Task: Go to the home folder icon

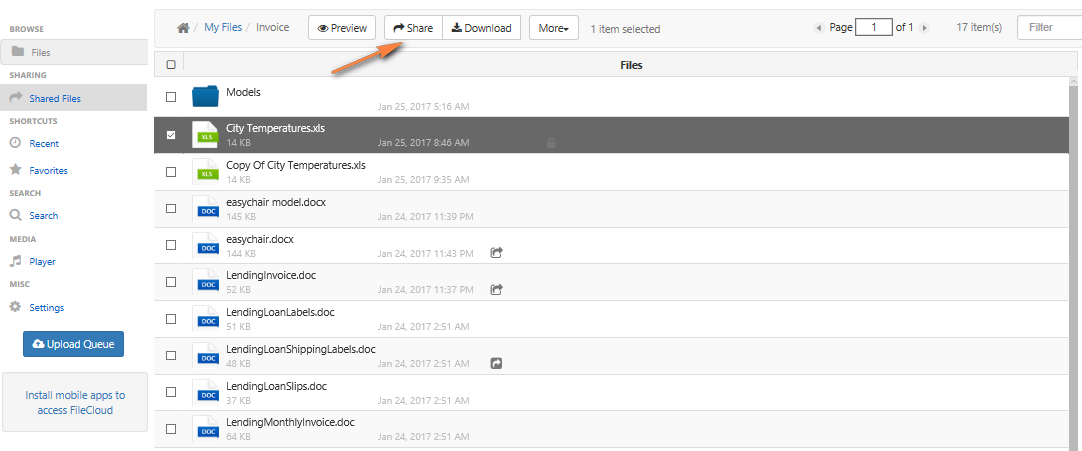Action: click(x=183, y=28)
